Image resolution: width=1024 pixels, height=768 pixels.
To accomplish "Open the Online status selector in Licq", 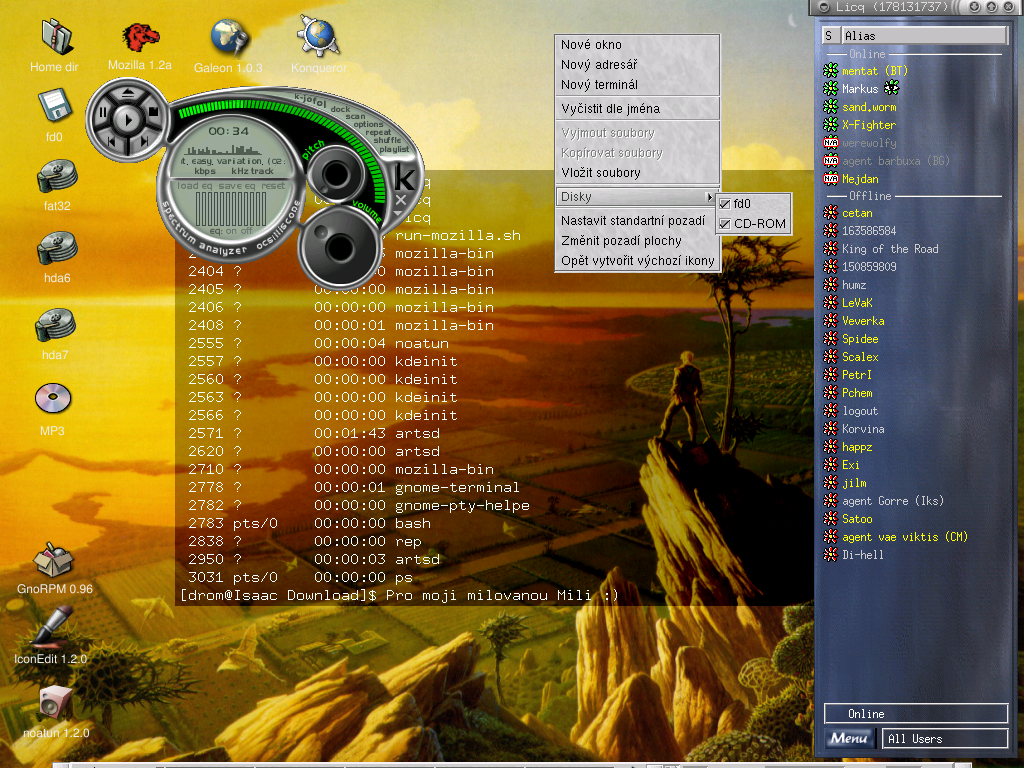I will tap(915, 714).
